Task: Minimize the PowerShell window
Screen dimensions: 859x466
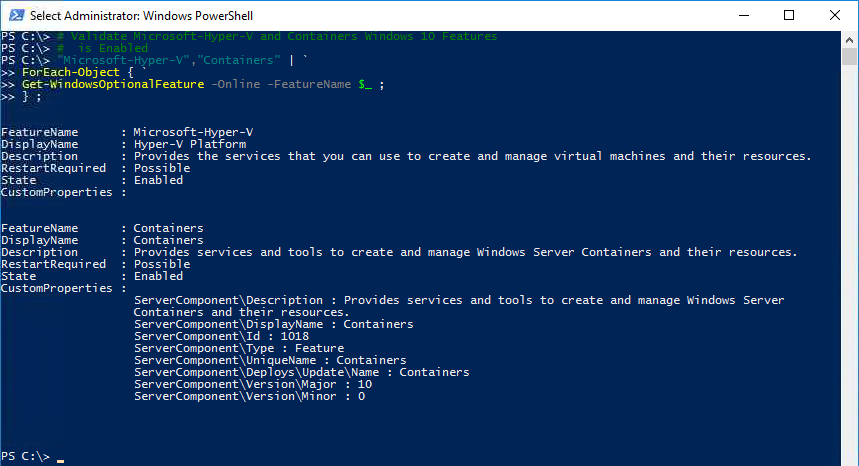Action: click(743, 15)
